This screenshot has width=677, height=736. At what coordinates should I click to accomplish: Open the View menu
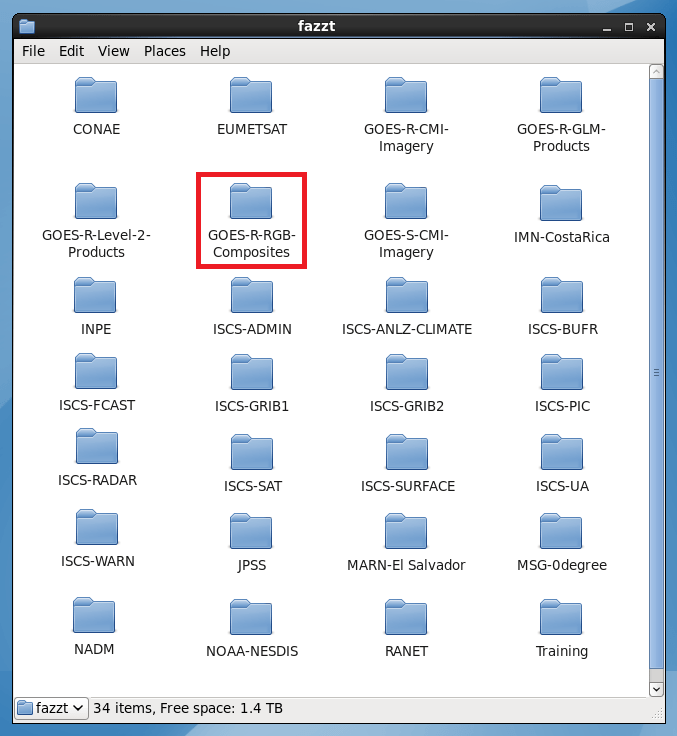114,51
